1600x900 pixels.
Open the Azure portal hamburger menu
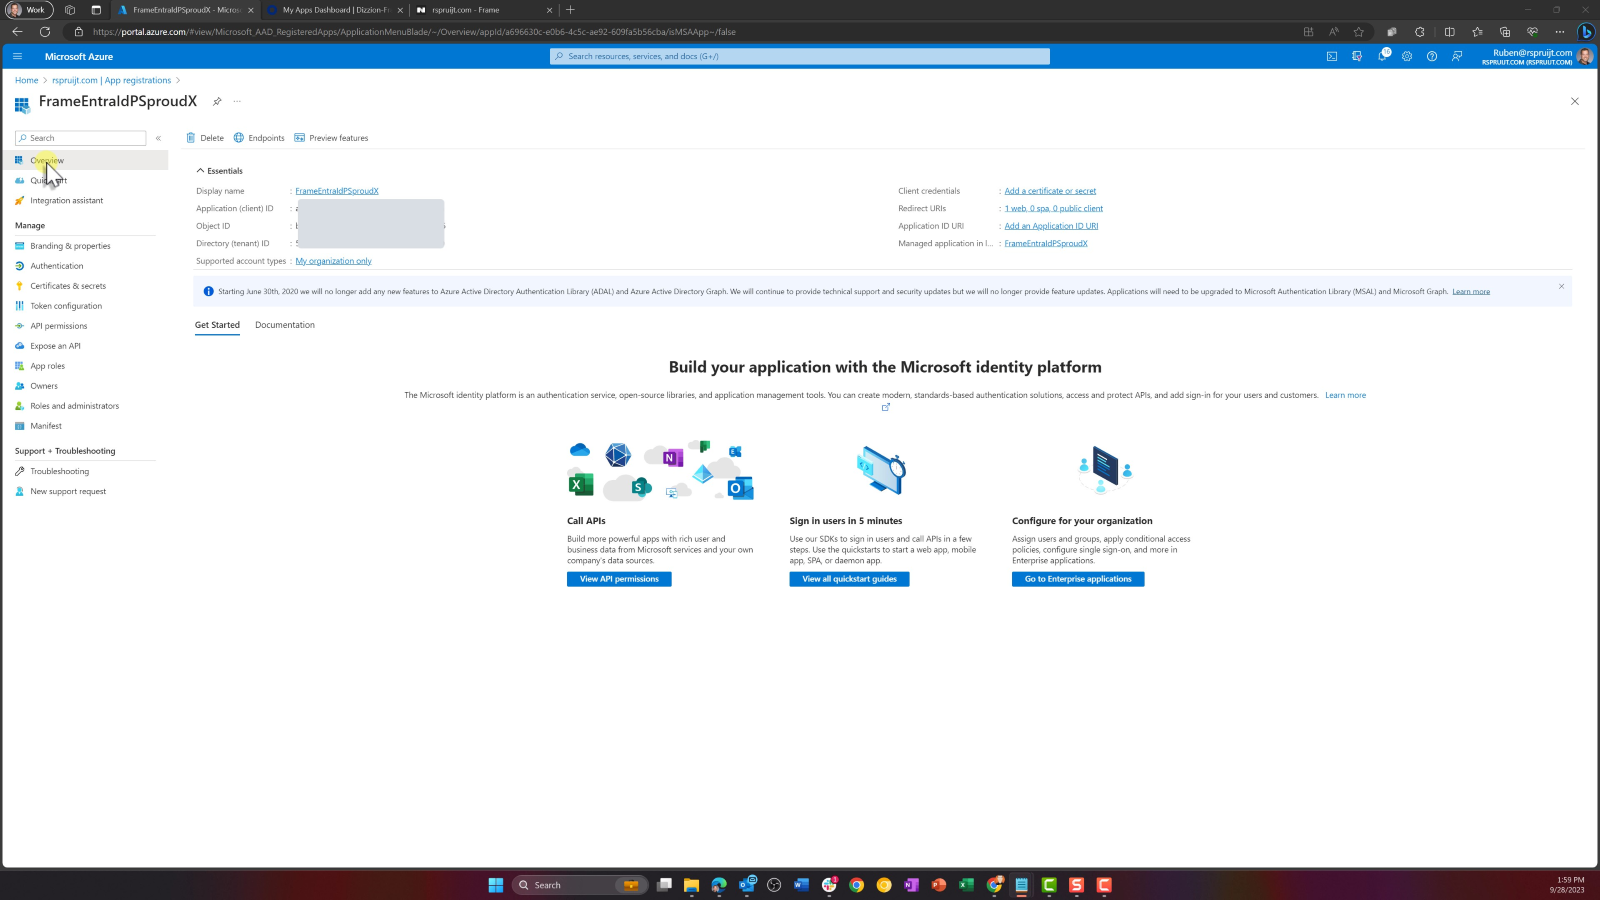(x=17, y=56)
